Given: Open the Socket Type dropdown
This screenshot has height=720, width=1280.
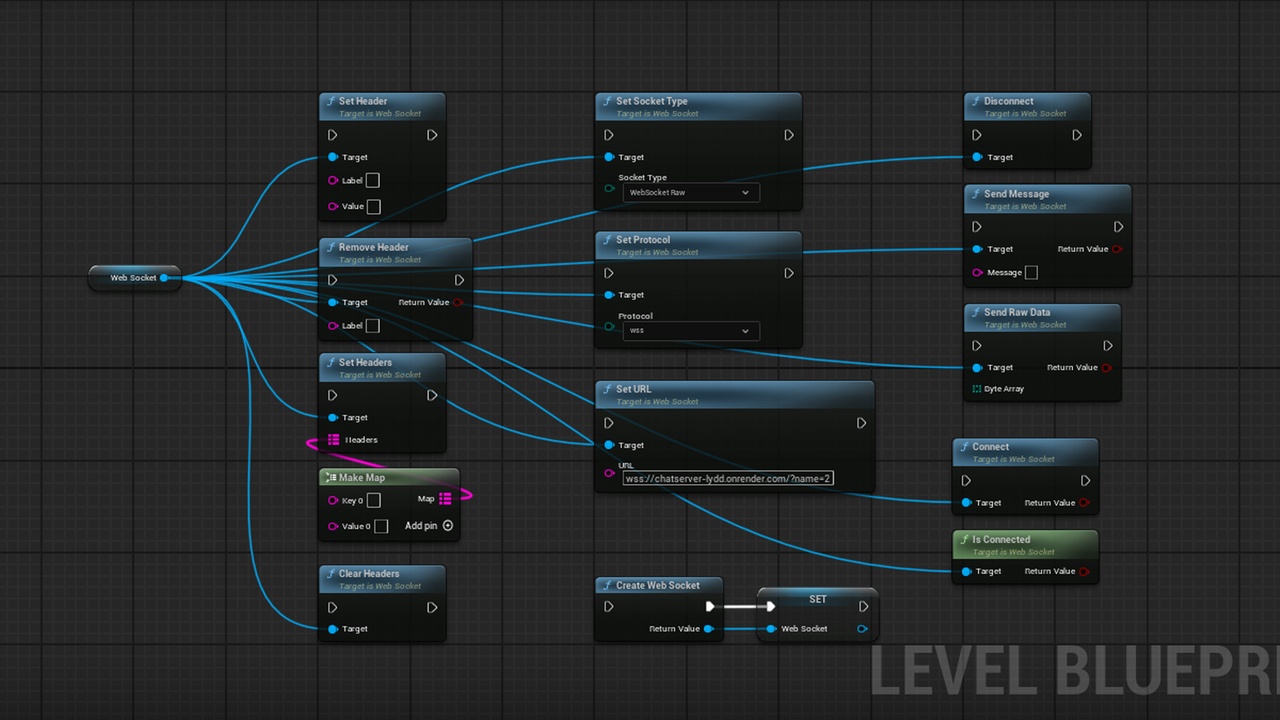Looking at the screenshot, I should (x=690, y=192).
